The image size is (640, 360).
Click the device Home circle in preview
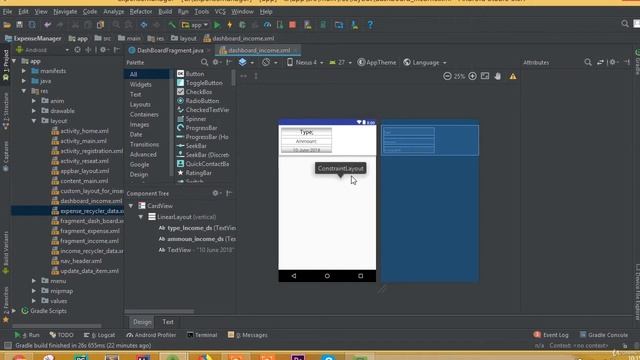(x=327, y=276)
